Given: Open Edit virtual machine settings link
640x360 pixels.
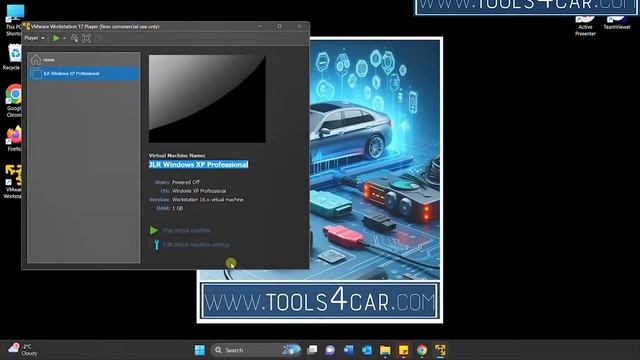Looking at the screenshot, I should click(x=196, y=245).
